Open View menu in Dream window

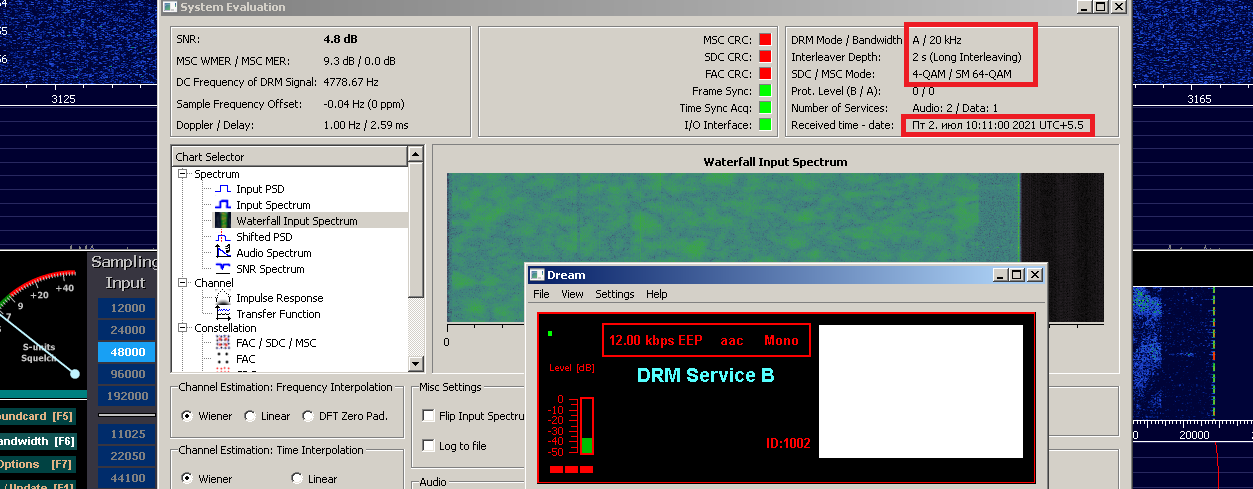[572, 294]
